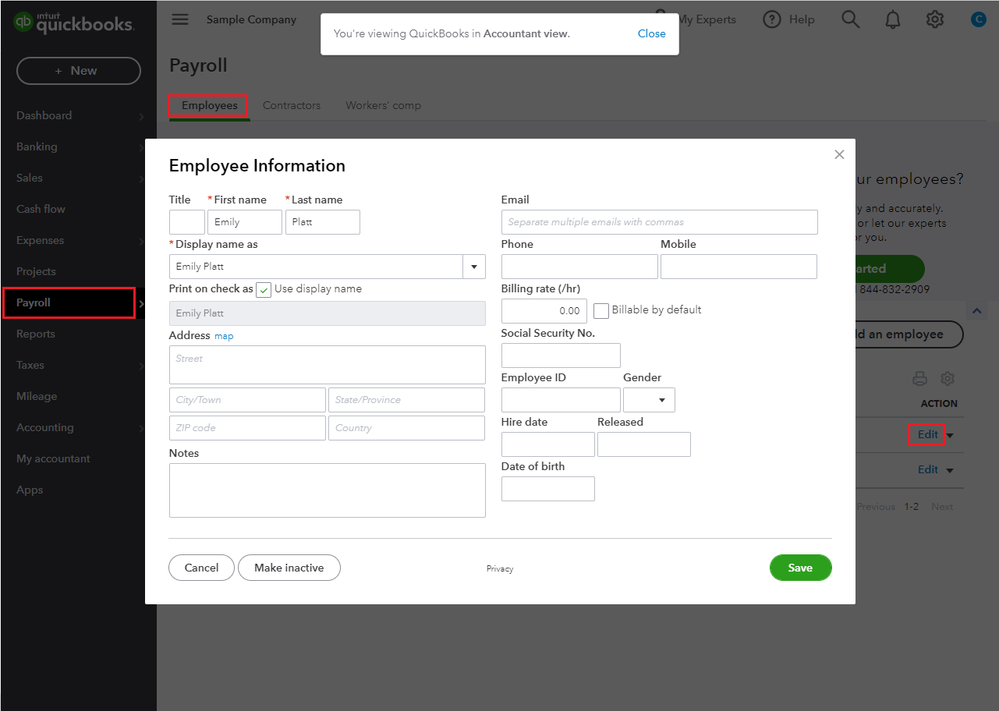Expand the Accounting sidebar arrow
999x711 pixels.
click(x=141, y=428)
